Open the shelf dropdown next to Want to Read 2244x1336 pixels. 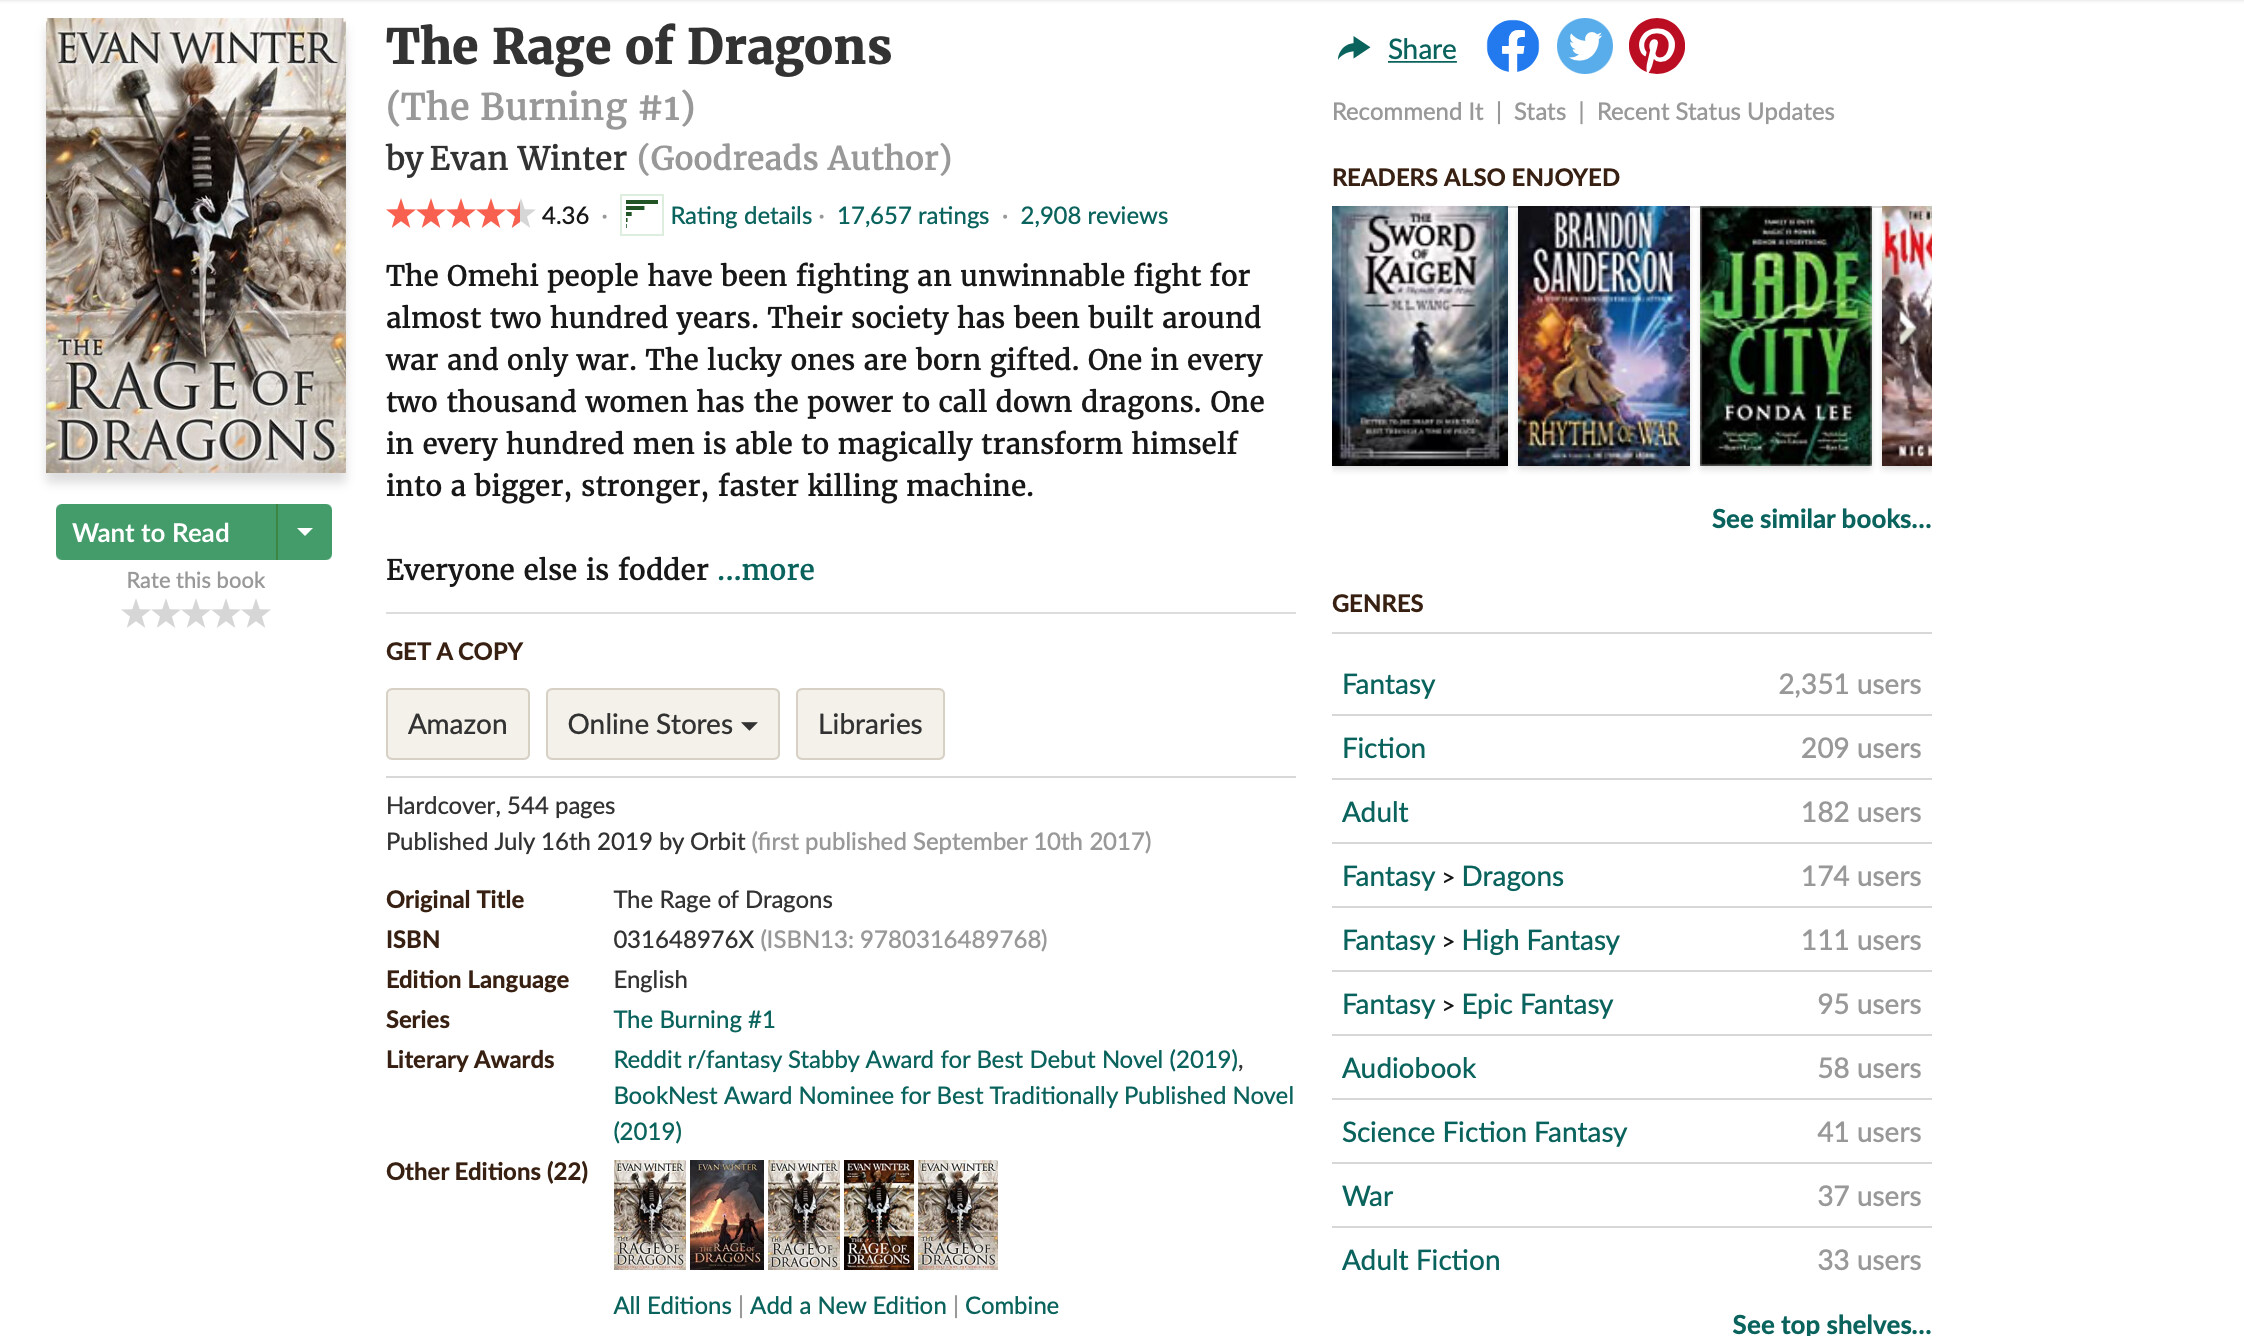pos(305,532)
